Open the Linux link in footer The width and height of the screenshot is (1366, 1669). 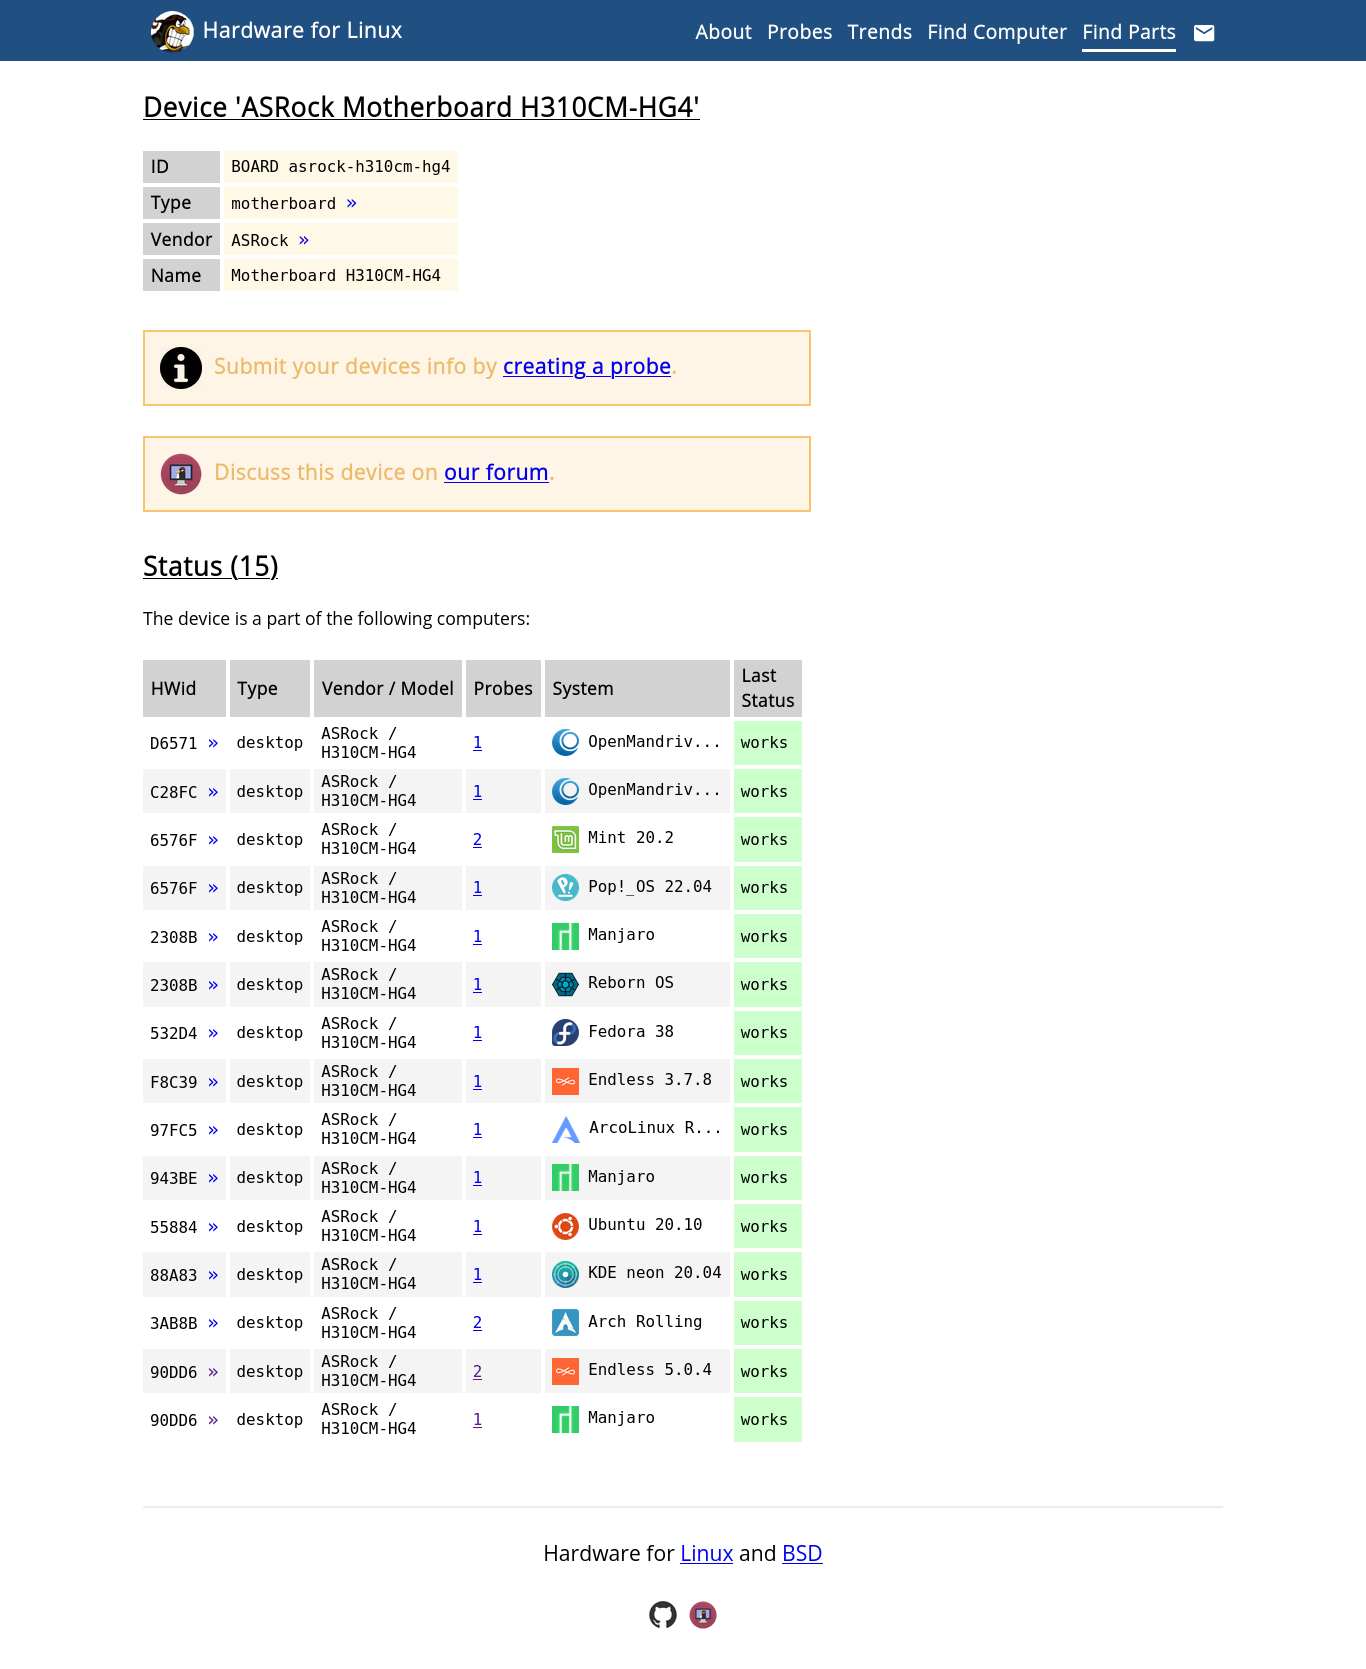click(x=706, y=1553)
